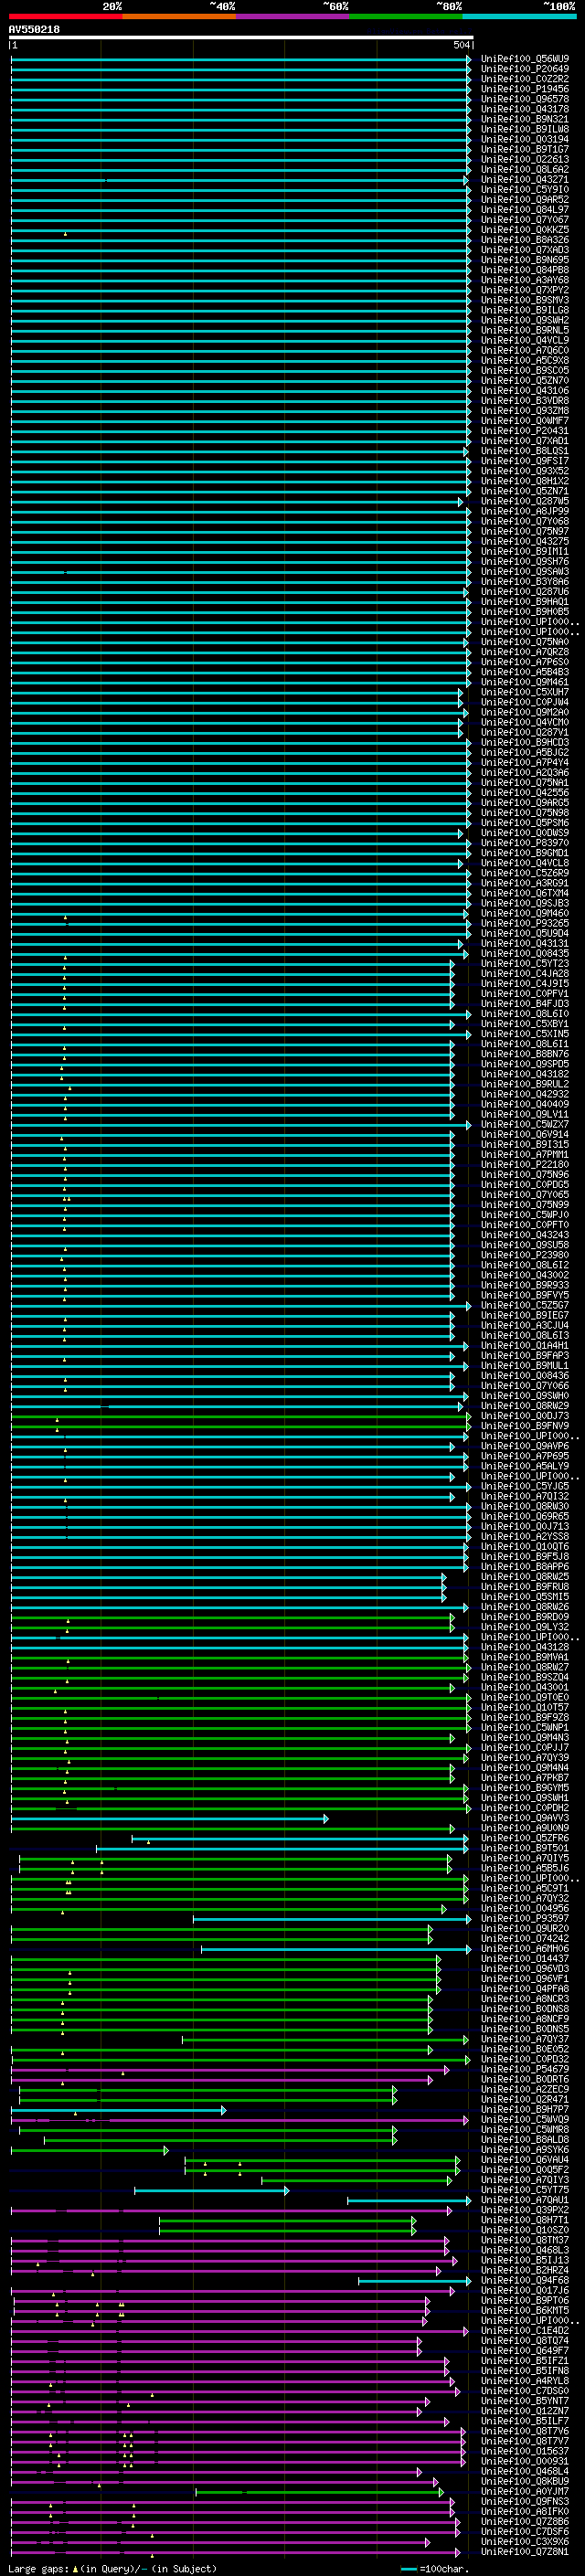Select the UniRef100_Q9T0E0 label
This screenshot has height=2576, width=585.
525,1698
